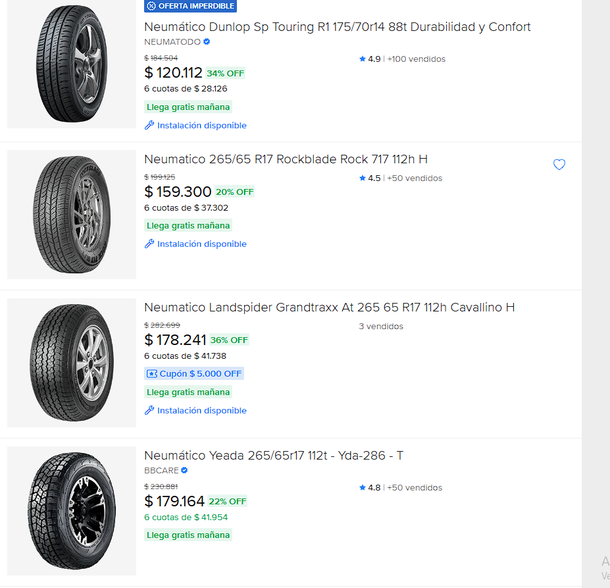The width and height of the screenshot is (610, 588).
Task: Click the wrench icon under Dunlop listing
Action: [x=150, y=126]
